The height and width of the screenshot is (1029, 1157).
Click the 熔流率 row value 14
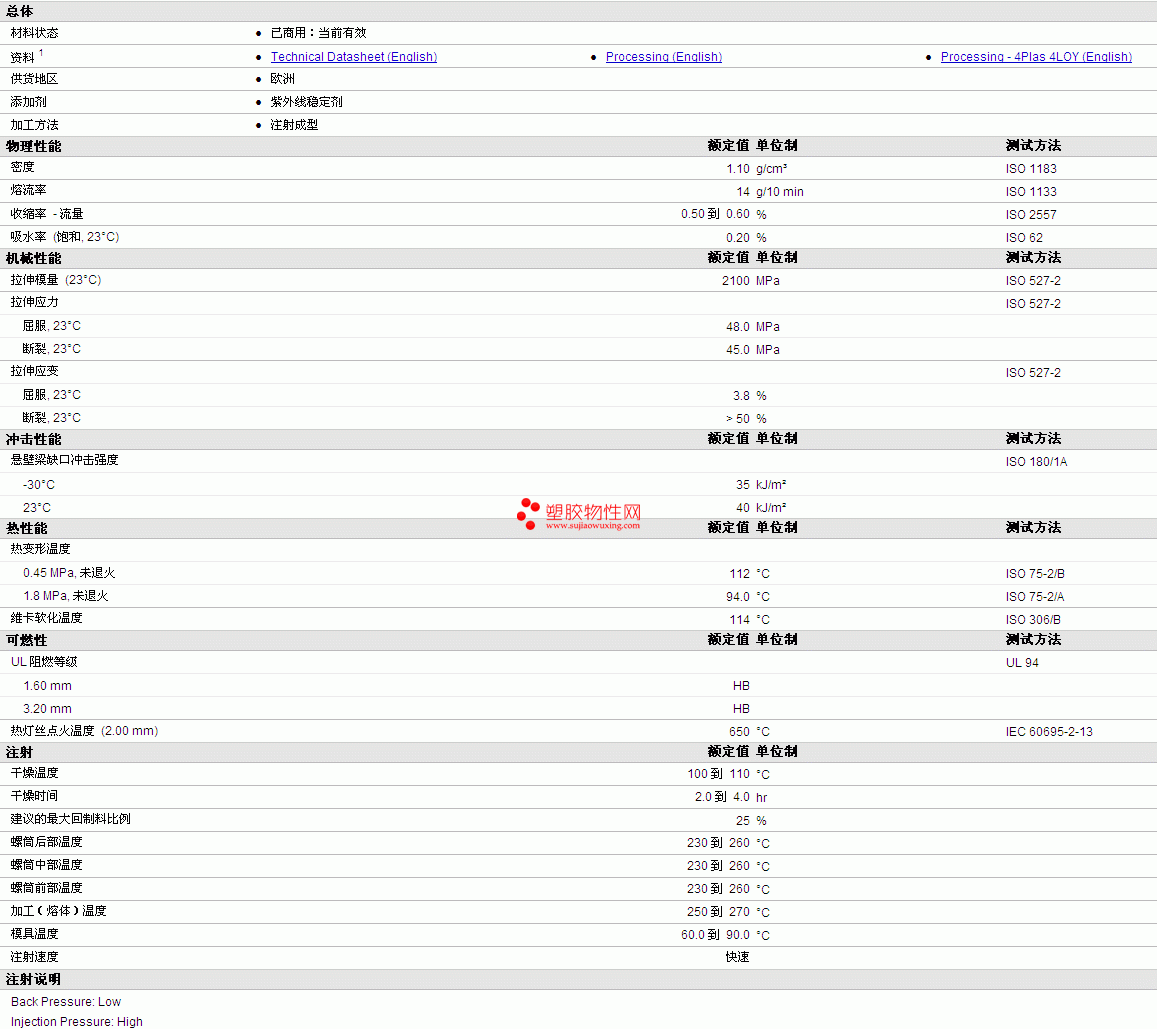(x=743, y=192)
